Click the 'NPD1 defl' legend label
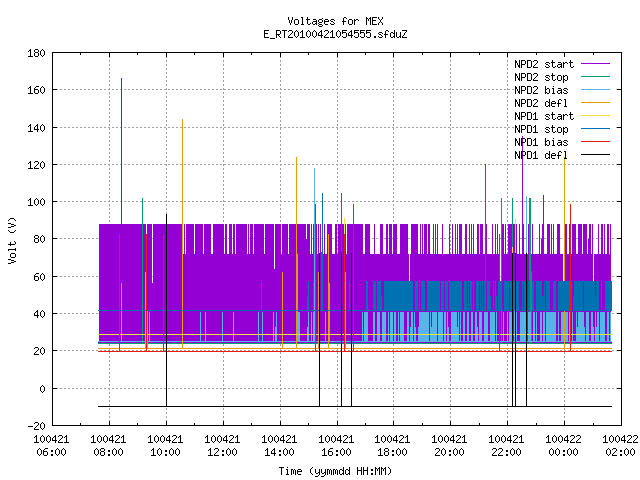 coord(541,156)
